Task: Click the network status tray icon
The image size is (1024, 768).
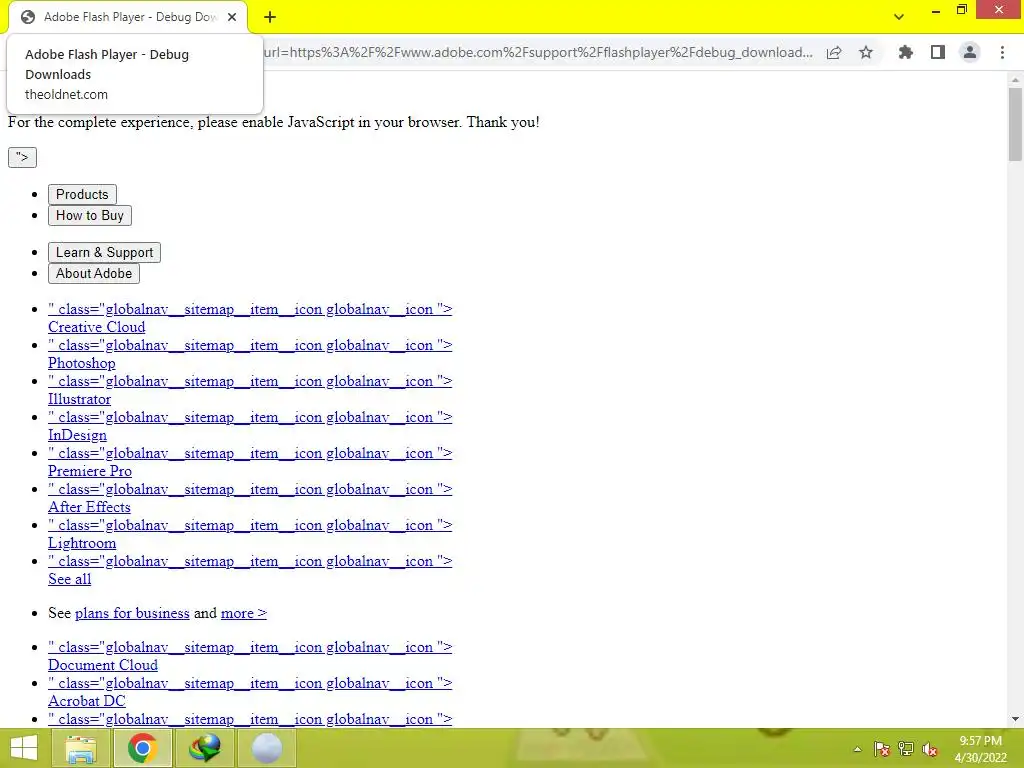Action: pyautogui.click(x=906, y=749)
